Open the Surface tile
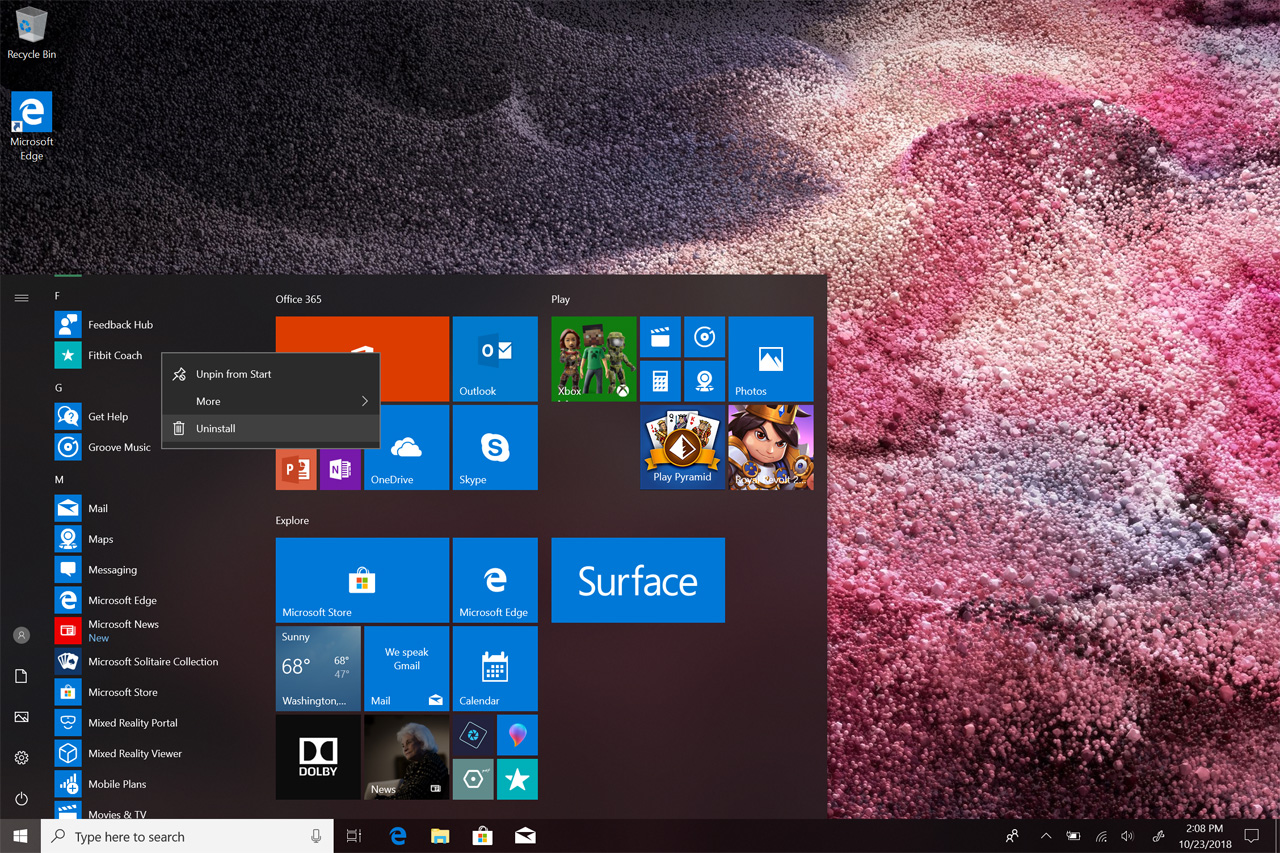Viewport: 1280px width, 853px height. coord(637,580)
